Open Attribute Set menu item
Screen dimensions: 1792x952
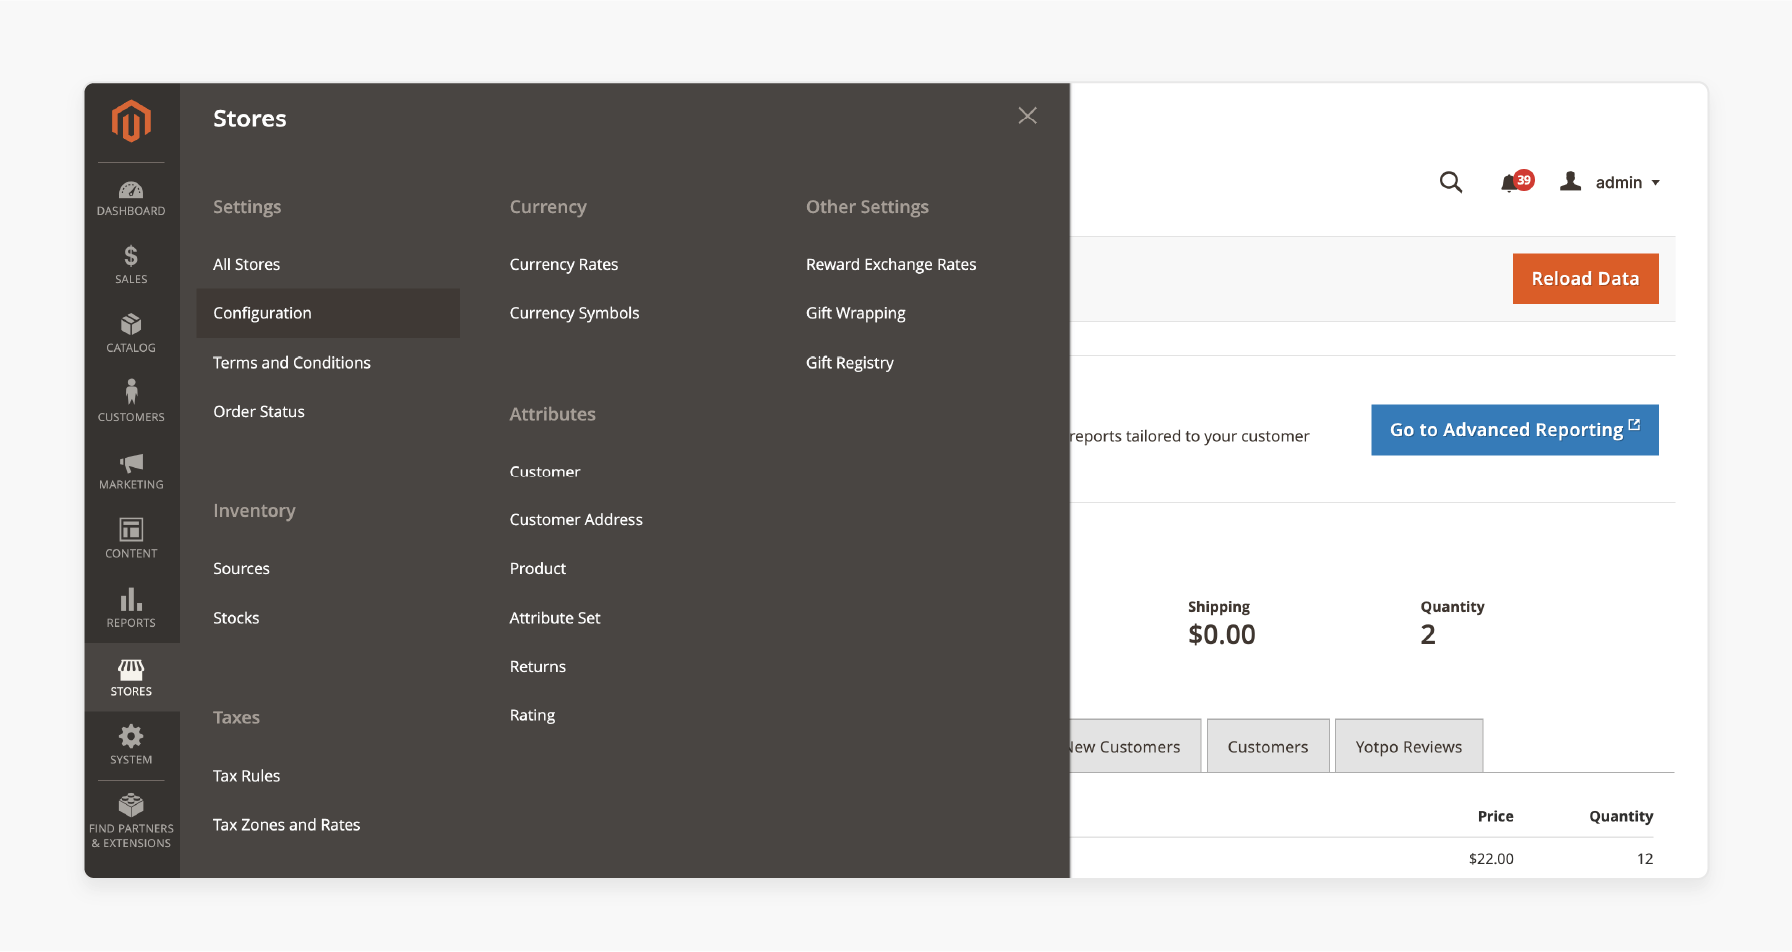point(555,618)
